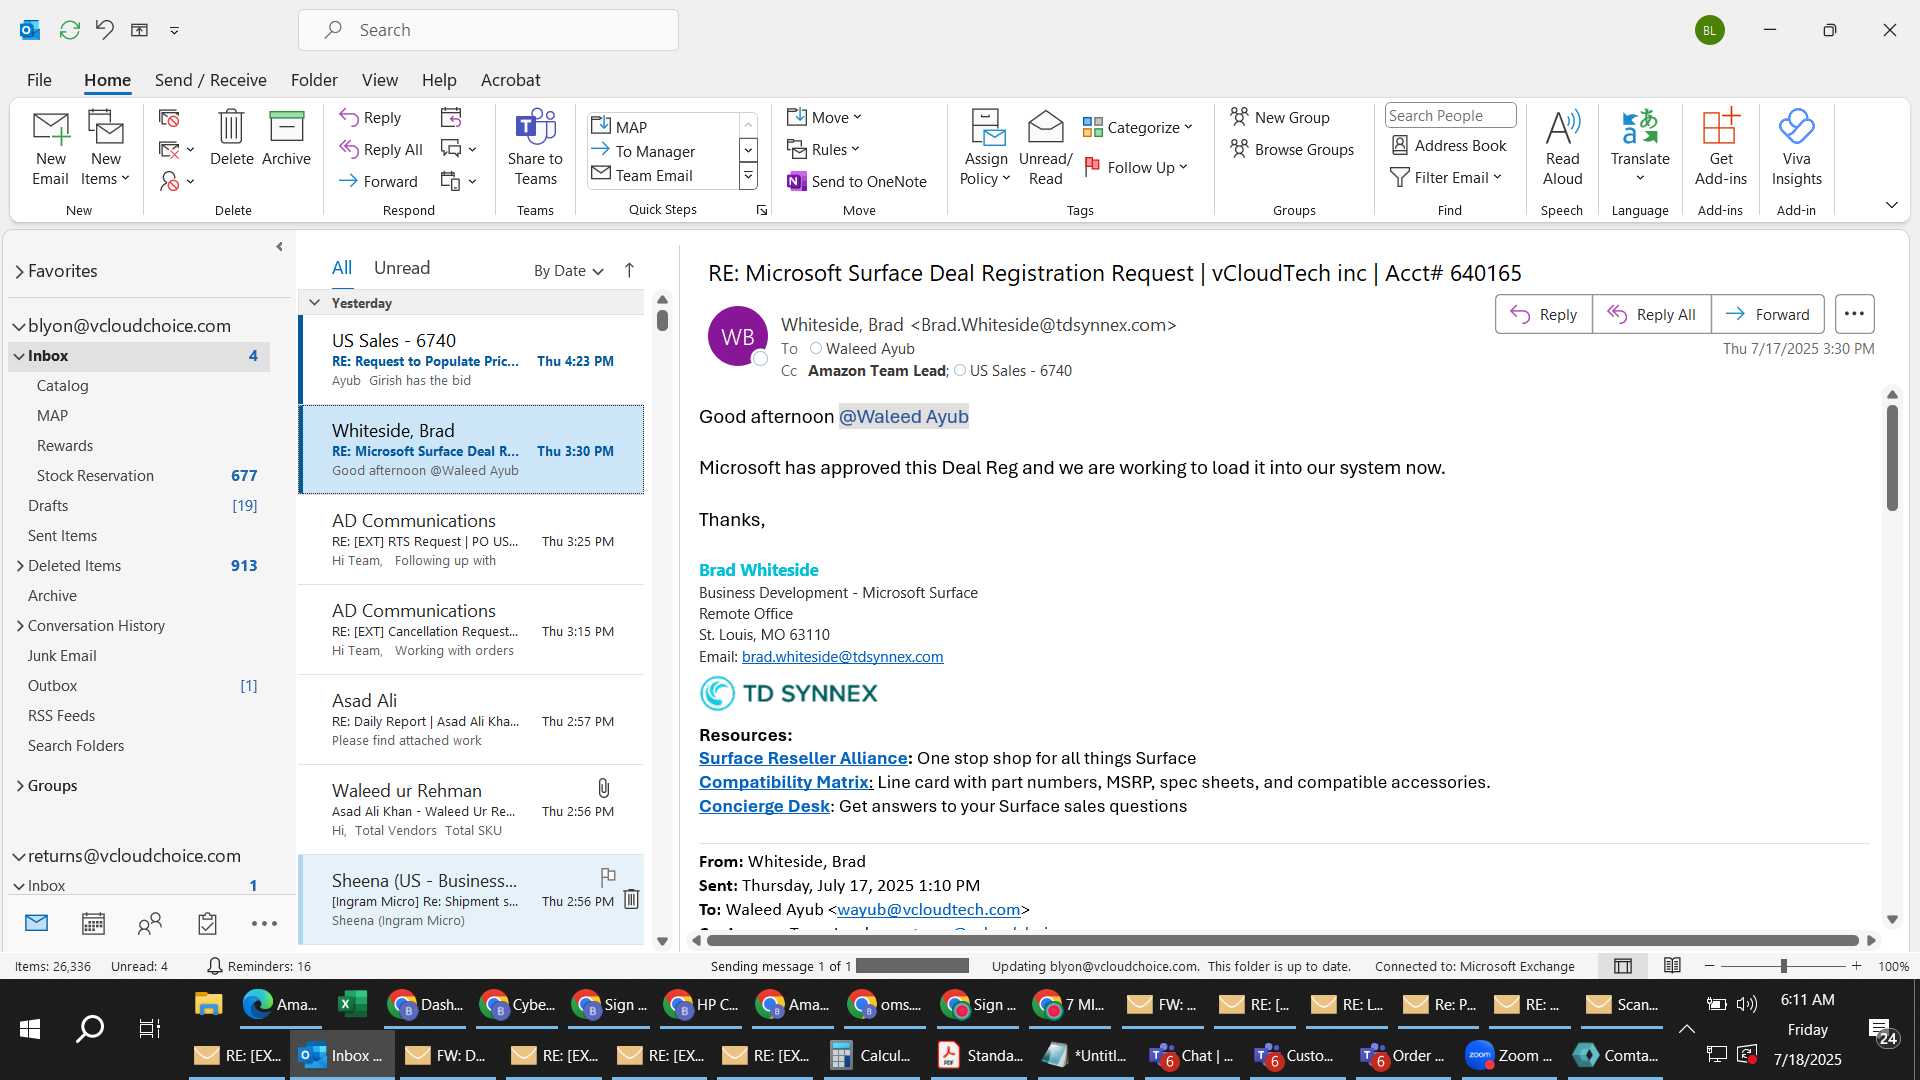Screen dimensions: 1920x1080
Task: Click the Delete trash can icon
Action: coord(231,138)
